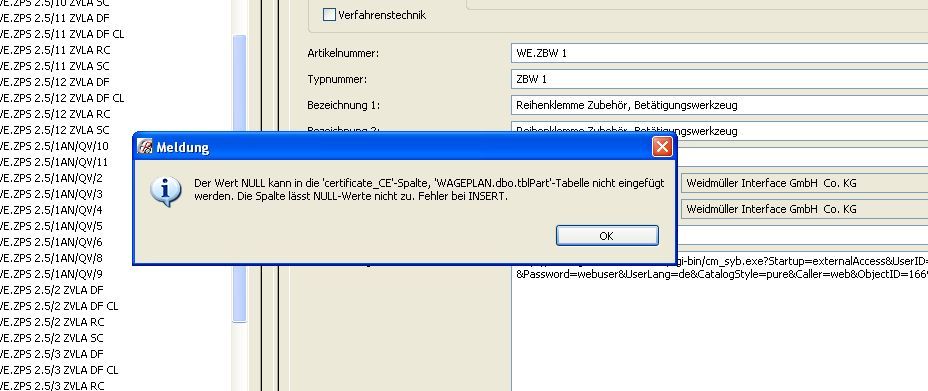Select WE.ZPS 2.5/1AN/QV/11 list item
Image resolution: width=928 pixels, height=391 pixels.
[54, 162]
